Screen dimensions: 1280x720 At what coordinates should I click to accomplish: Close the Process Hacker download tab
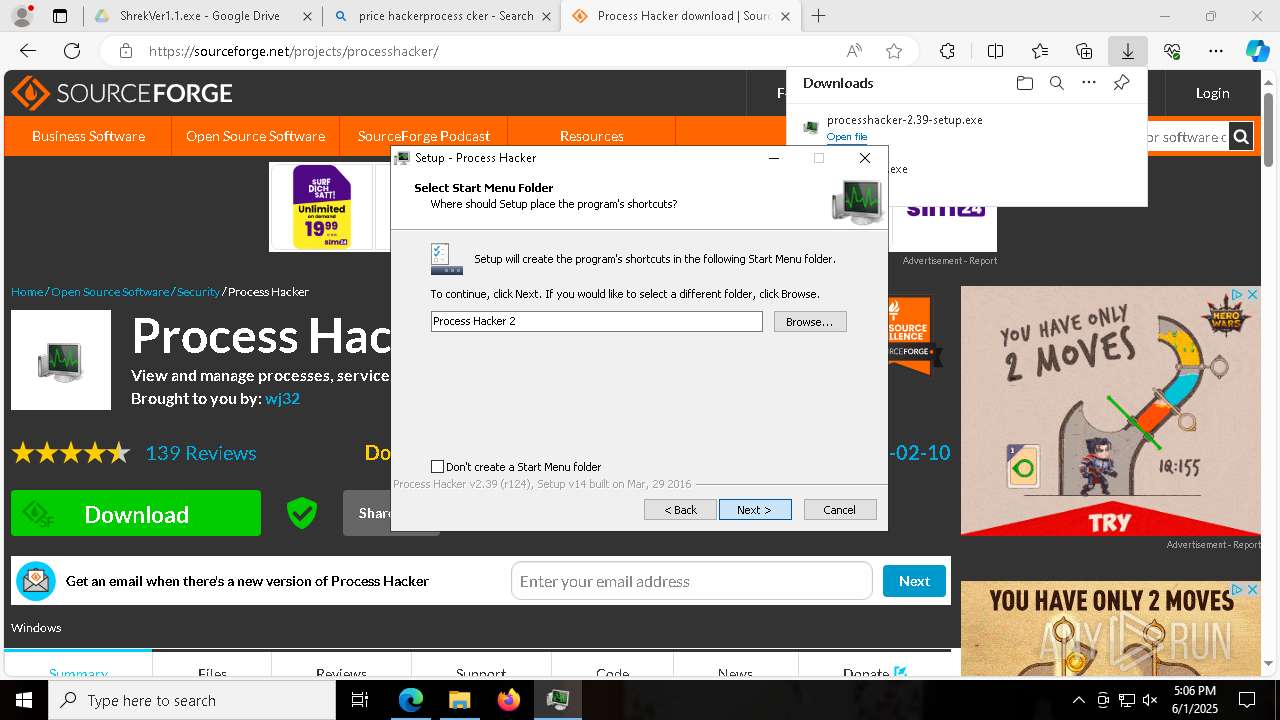786,16
